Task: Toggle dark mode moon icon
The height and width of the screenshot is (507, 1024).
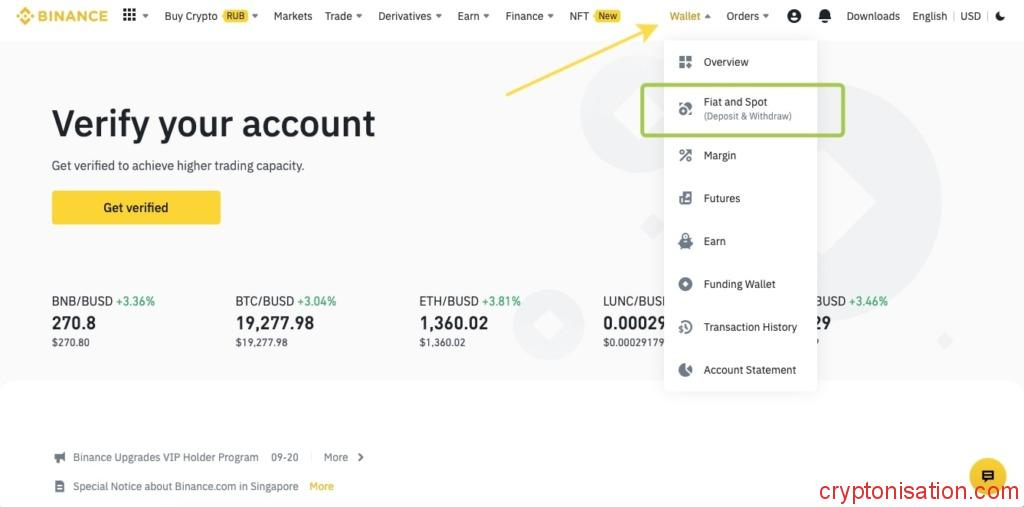Action: click(x=1000, y=16)
